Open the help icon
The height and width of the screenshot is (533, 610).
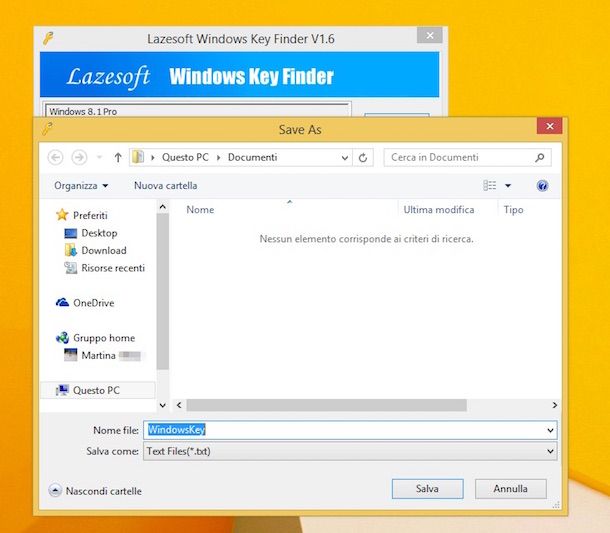tap(542, 186)
